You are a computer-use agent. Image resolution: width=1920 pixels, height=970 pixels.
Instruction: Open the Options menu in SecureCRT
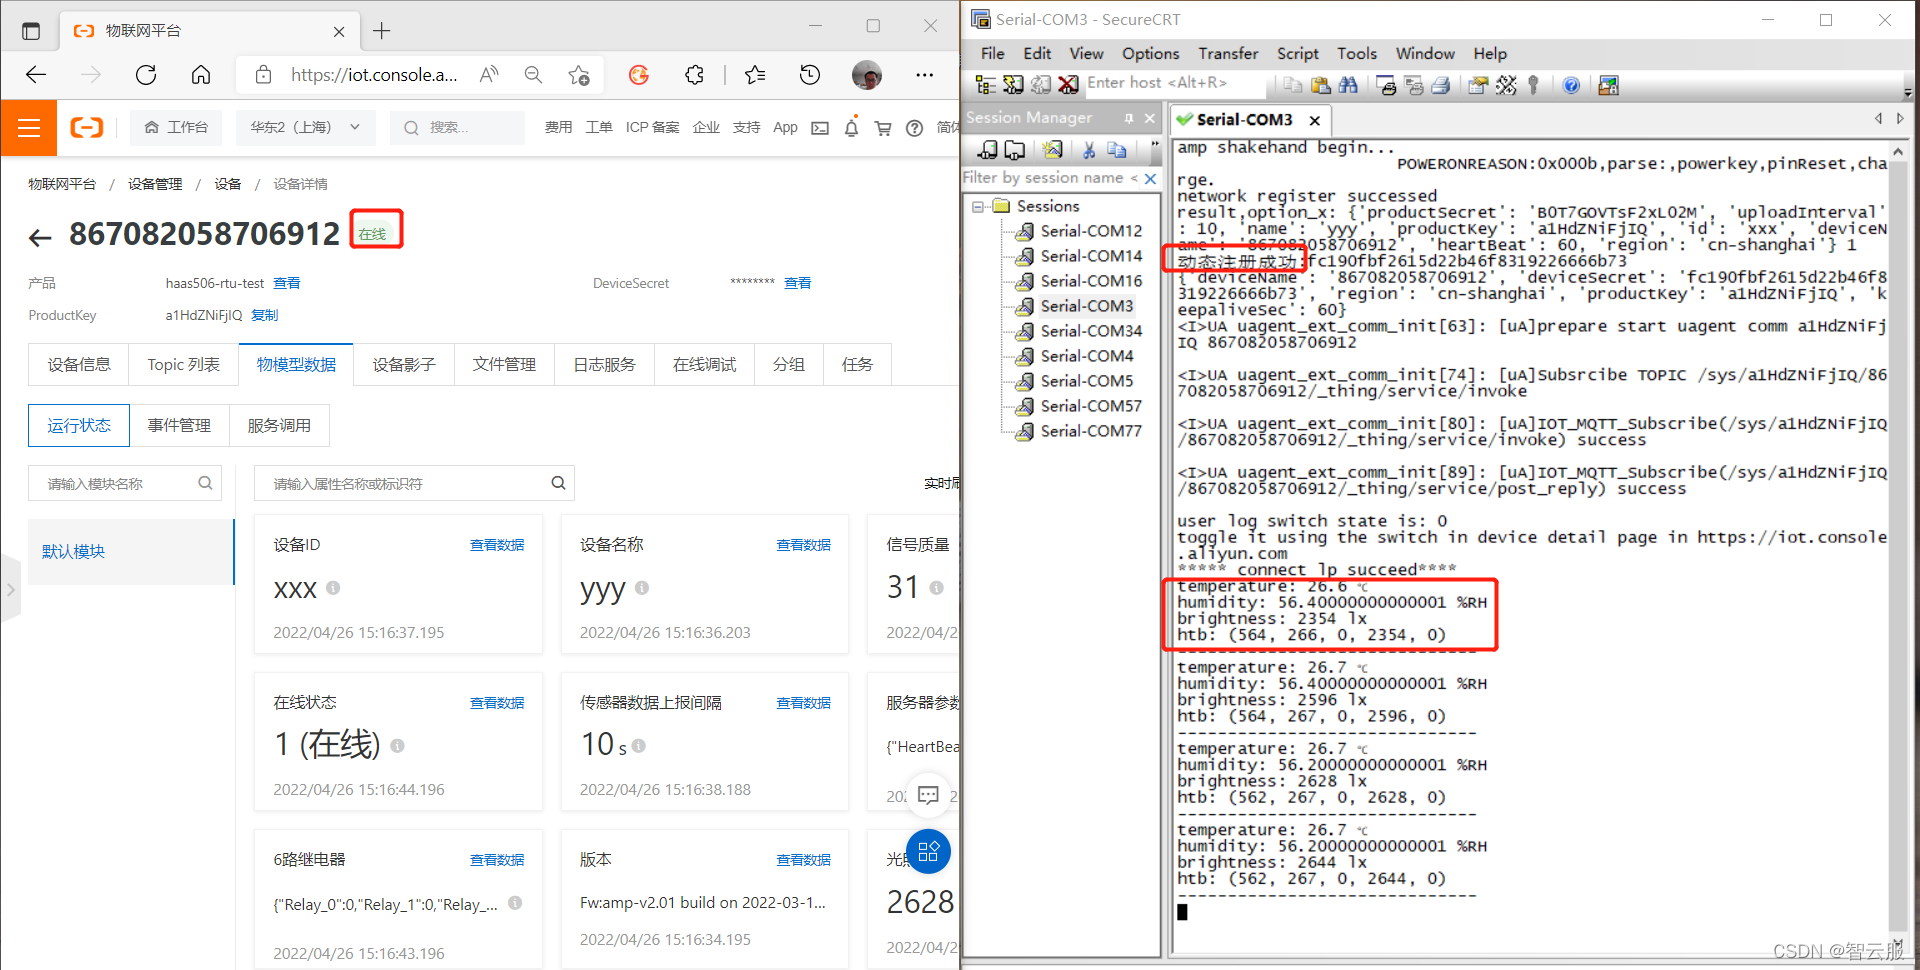(1150, 54)
